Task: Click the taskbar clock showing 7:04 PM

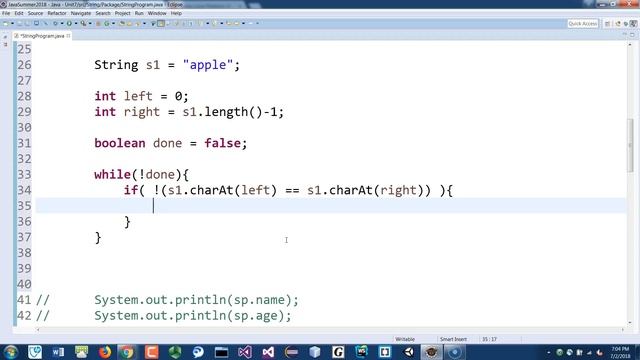Action: (620, 352)
